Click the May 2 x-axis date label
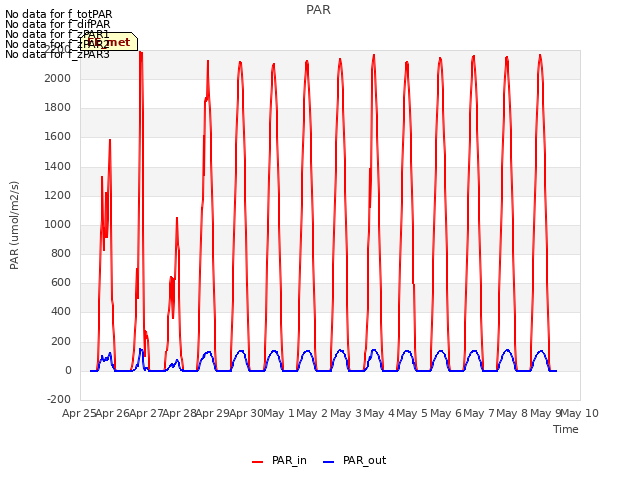Image resolution: width=640 pixels, height=480 pixels. point(312,413)
